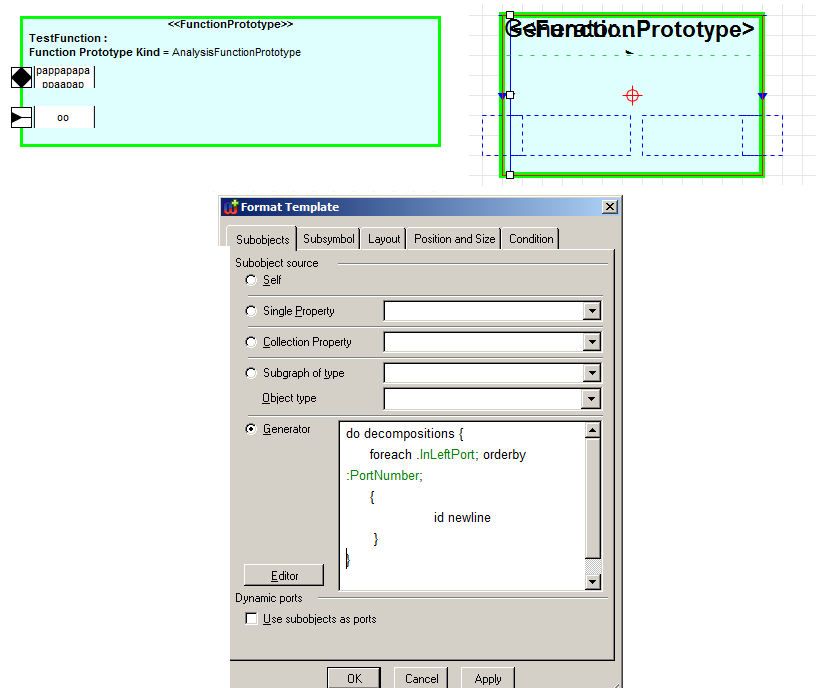This screenshot has height=688, width=820.
Task: Select the Single Property radio option
Action: [x=251, y=311]
